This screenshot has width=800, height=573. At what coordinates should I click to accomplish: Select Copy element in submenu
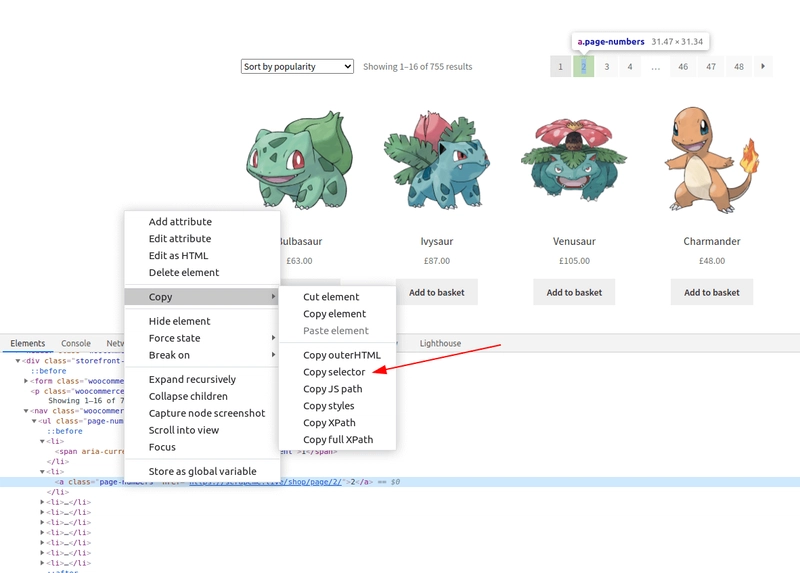[337, 314]
